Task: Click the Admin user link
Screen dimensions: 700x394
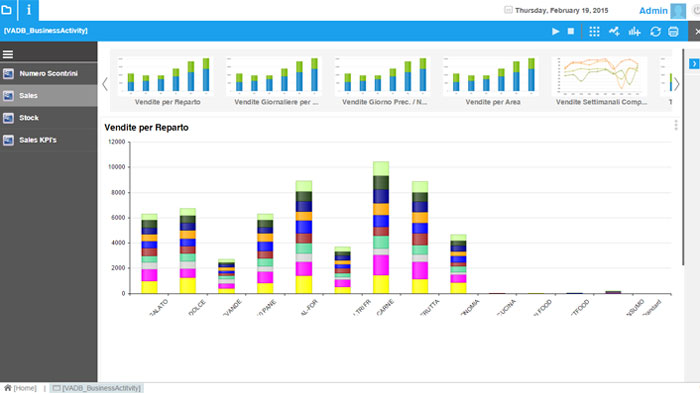Action: pos(653,11)
